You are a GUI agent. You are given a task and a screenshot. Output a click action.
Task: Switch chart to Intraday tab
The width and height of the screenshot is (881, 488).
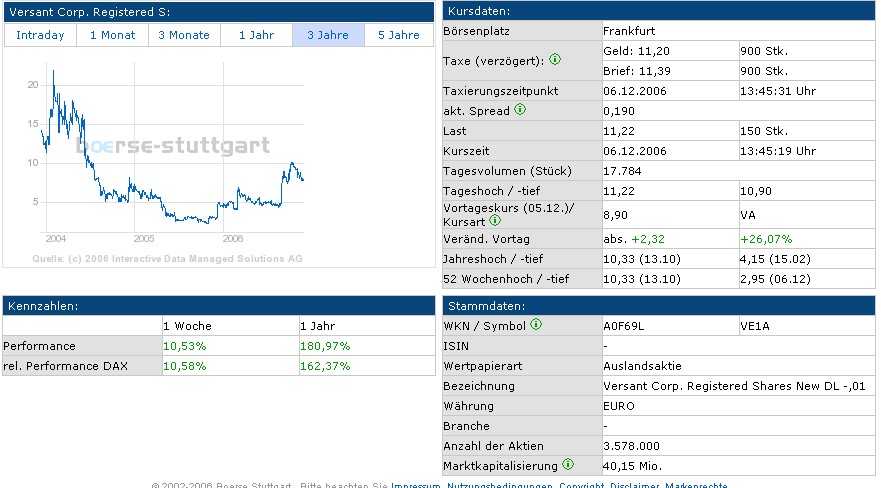[40, 35]
